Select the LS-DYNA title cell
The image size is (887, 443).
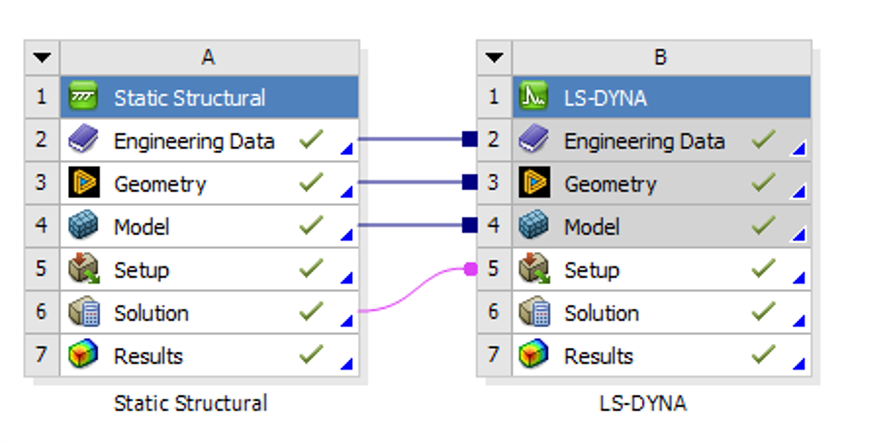[661, 97]
